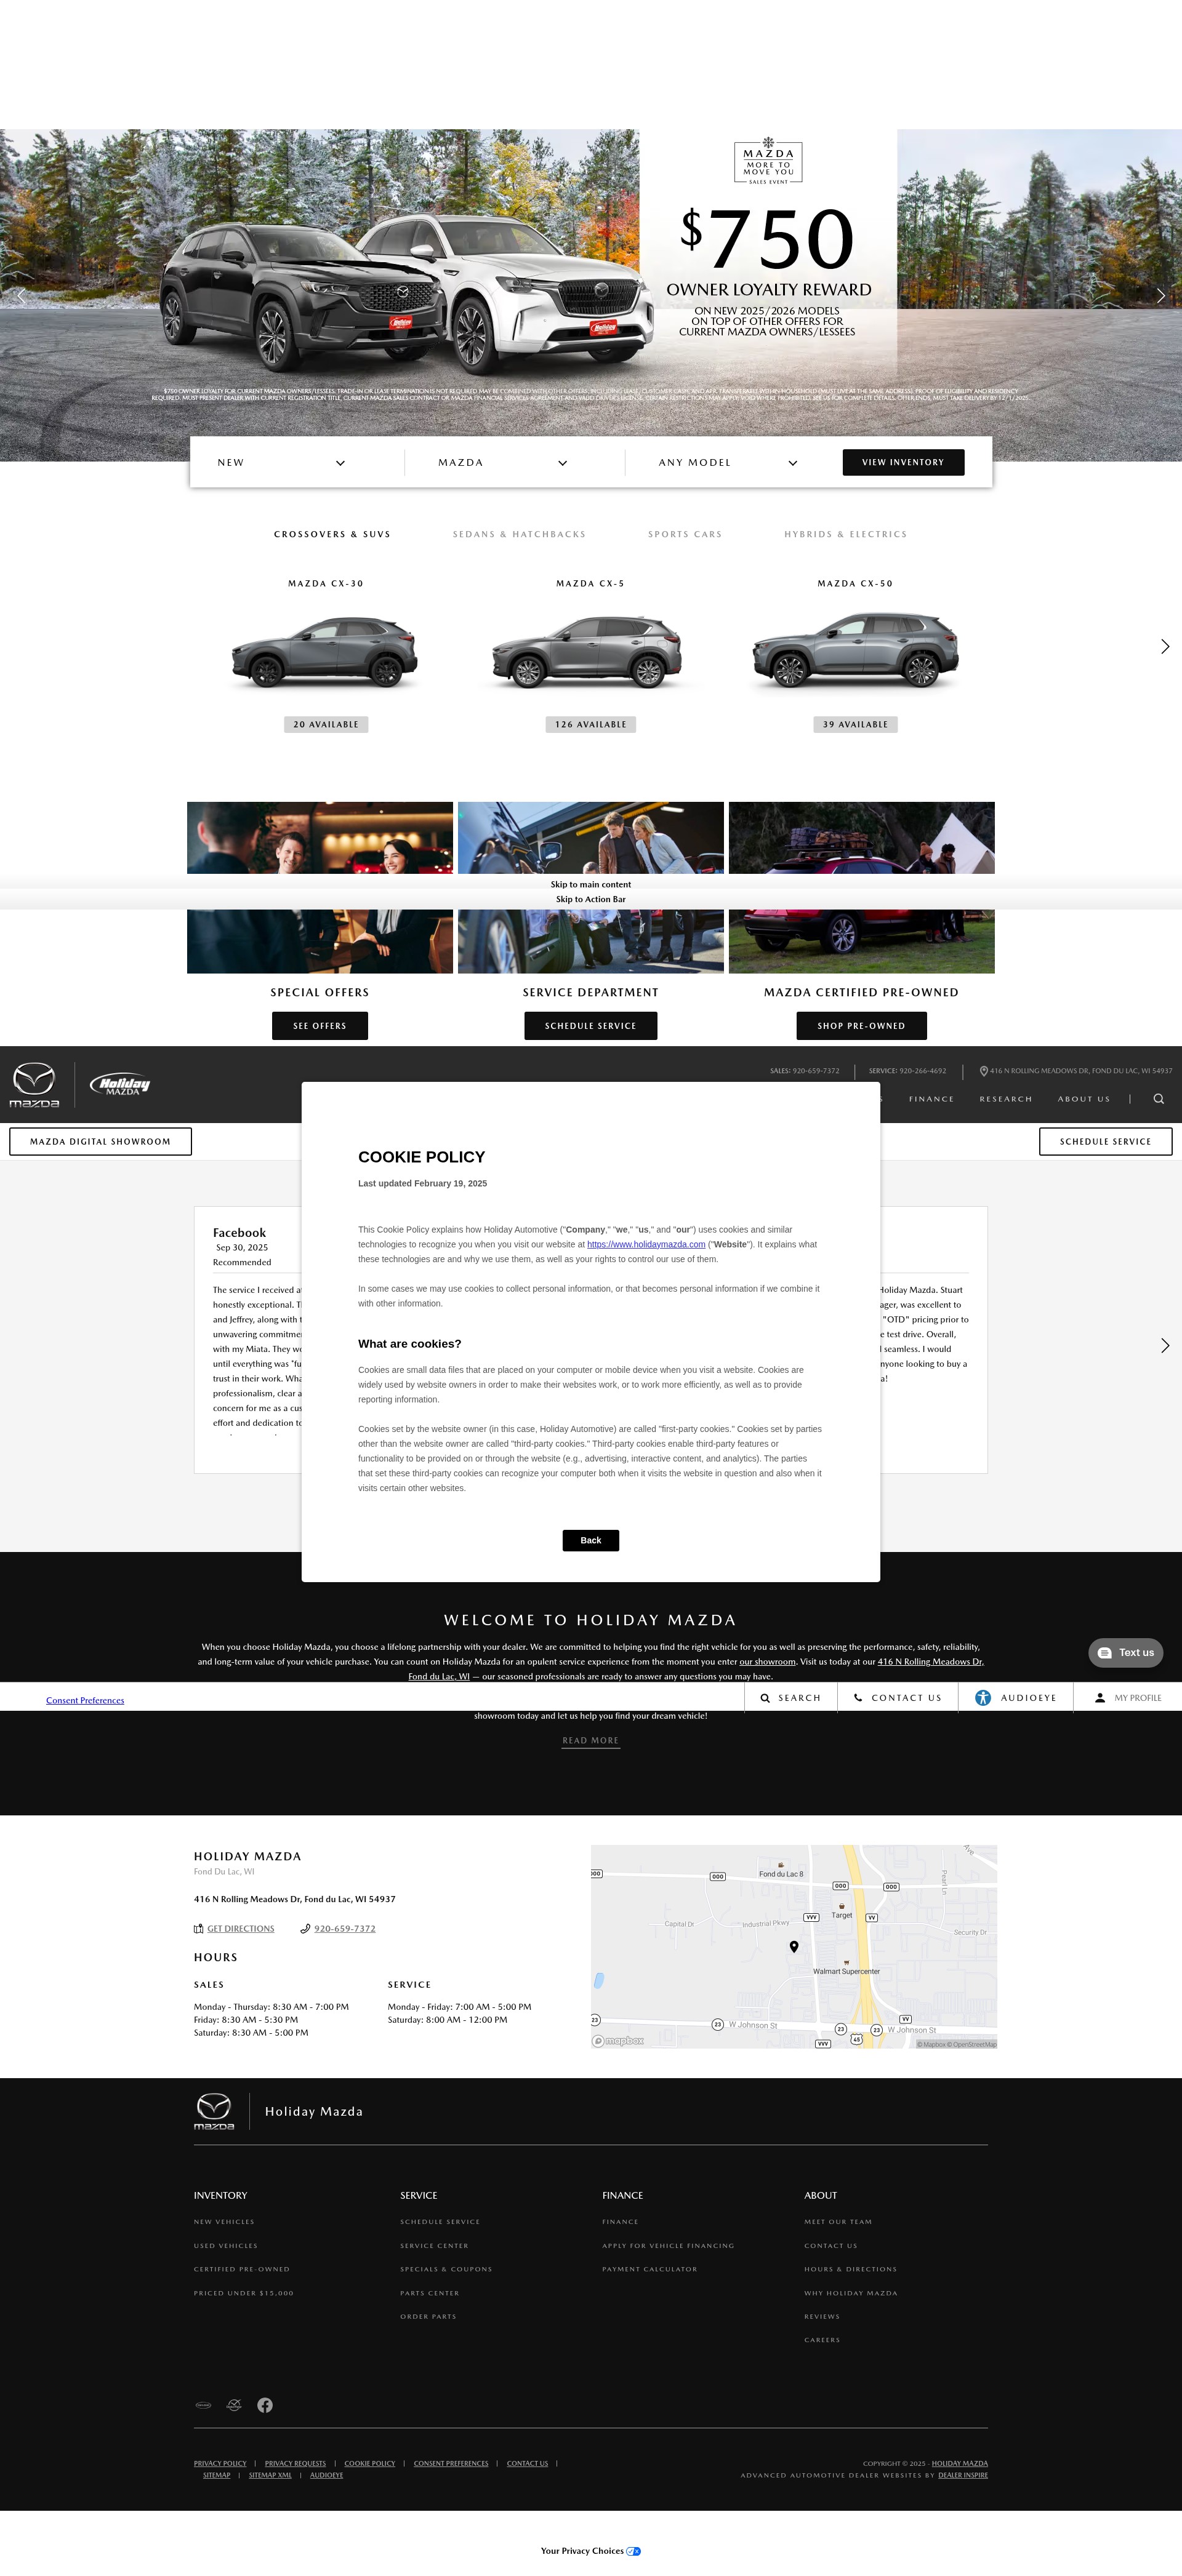
Task: Click the hero slideshow previous arrow
Action: (x=21, y=295)
